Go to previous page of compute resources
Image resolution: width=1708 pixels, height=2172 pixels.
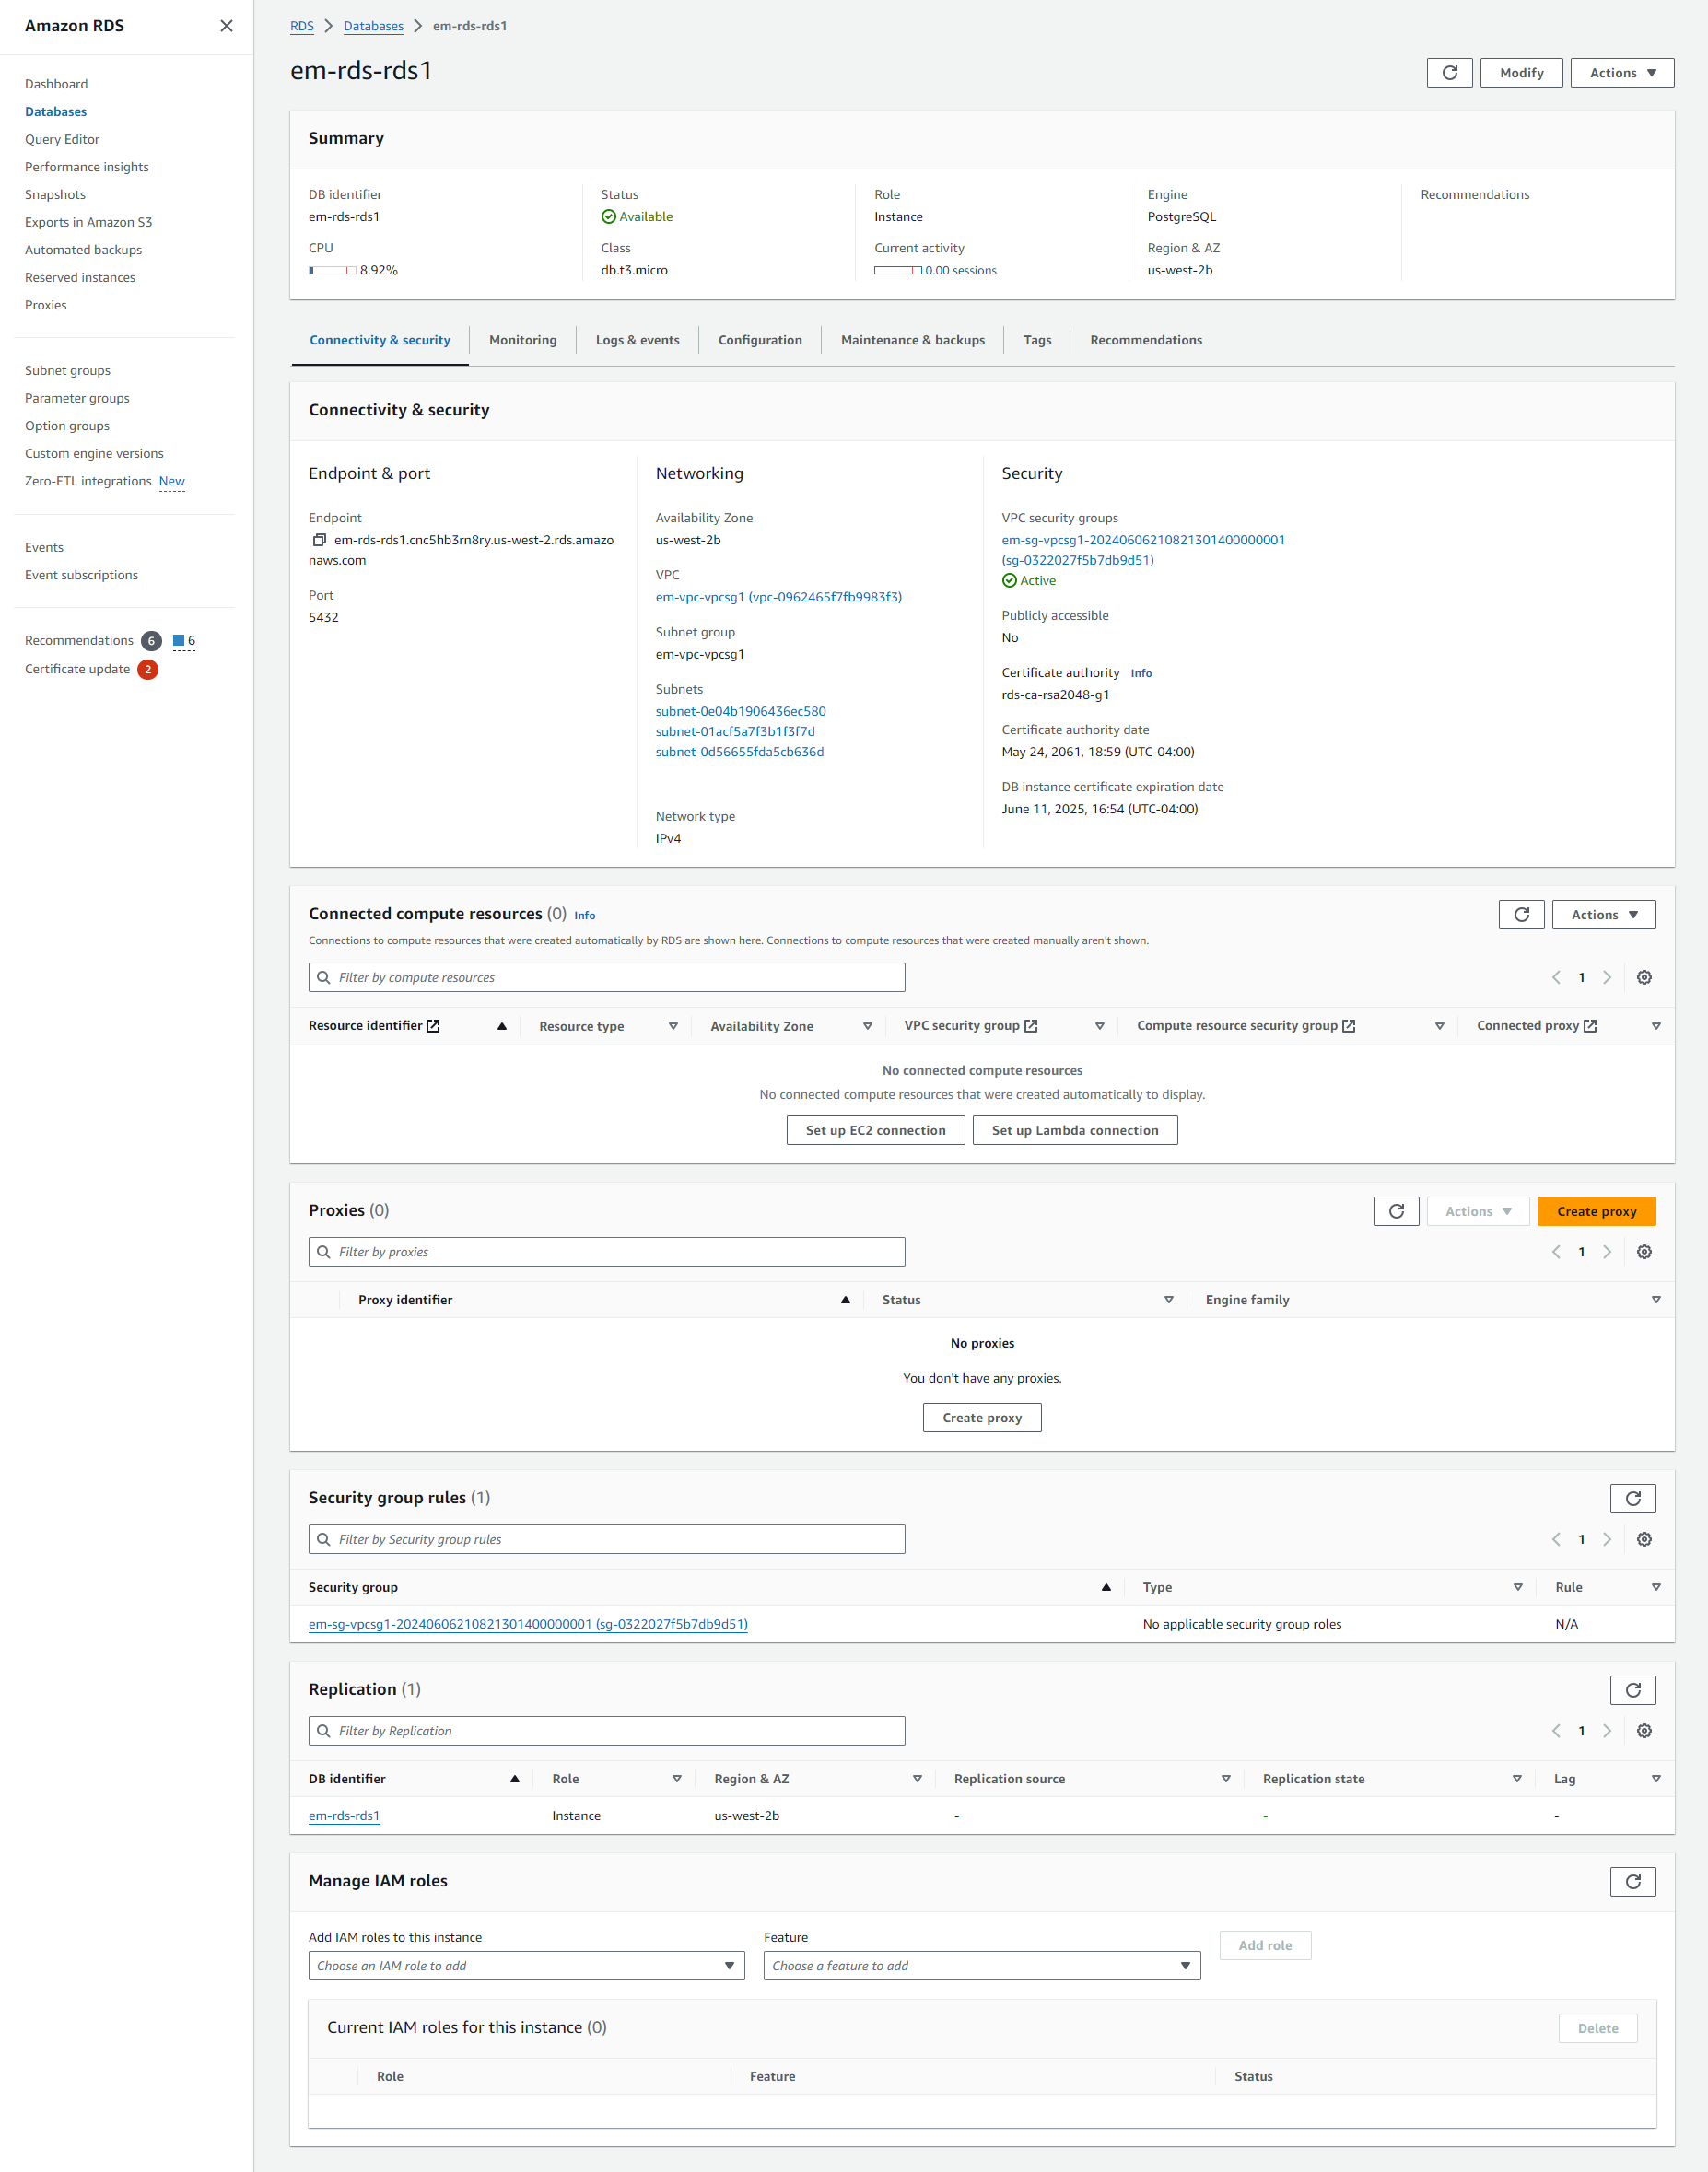pyautogui.click(x=1556, y=978)
